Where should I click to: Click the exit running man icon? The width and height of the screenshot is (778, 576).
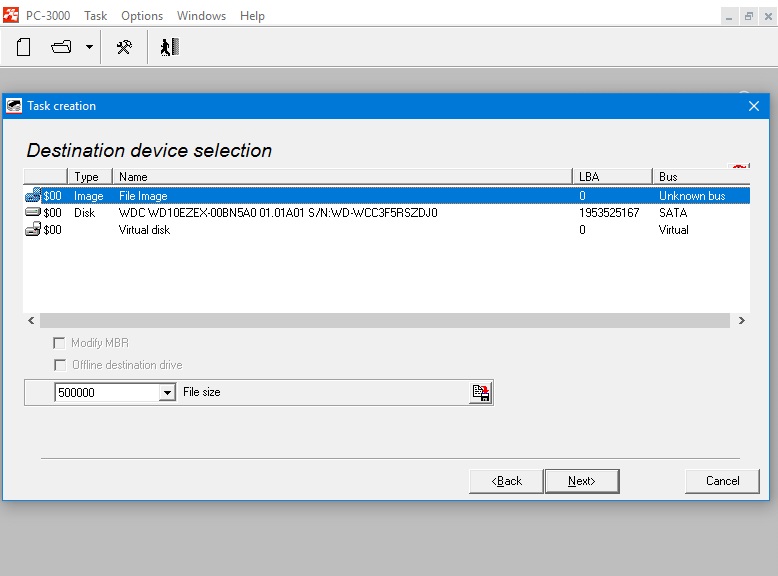pos(169,47)
